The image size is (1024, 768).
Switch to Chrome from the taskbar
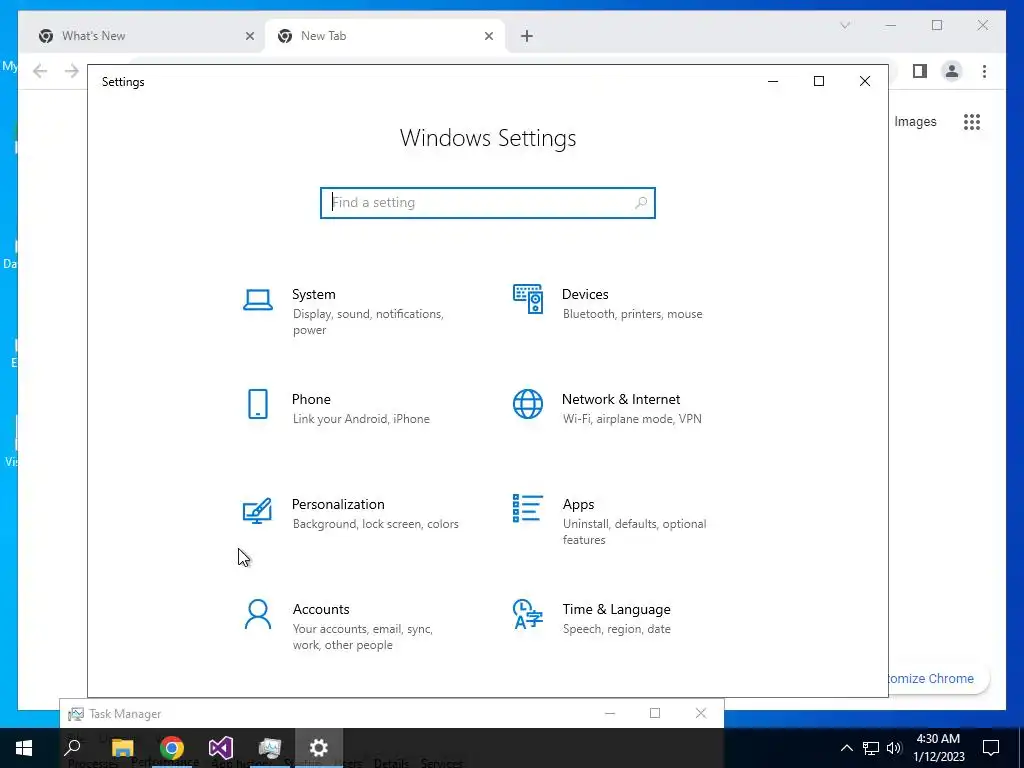[172, 748]
